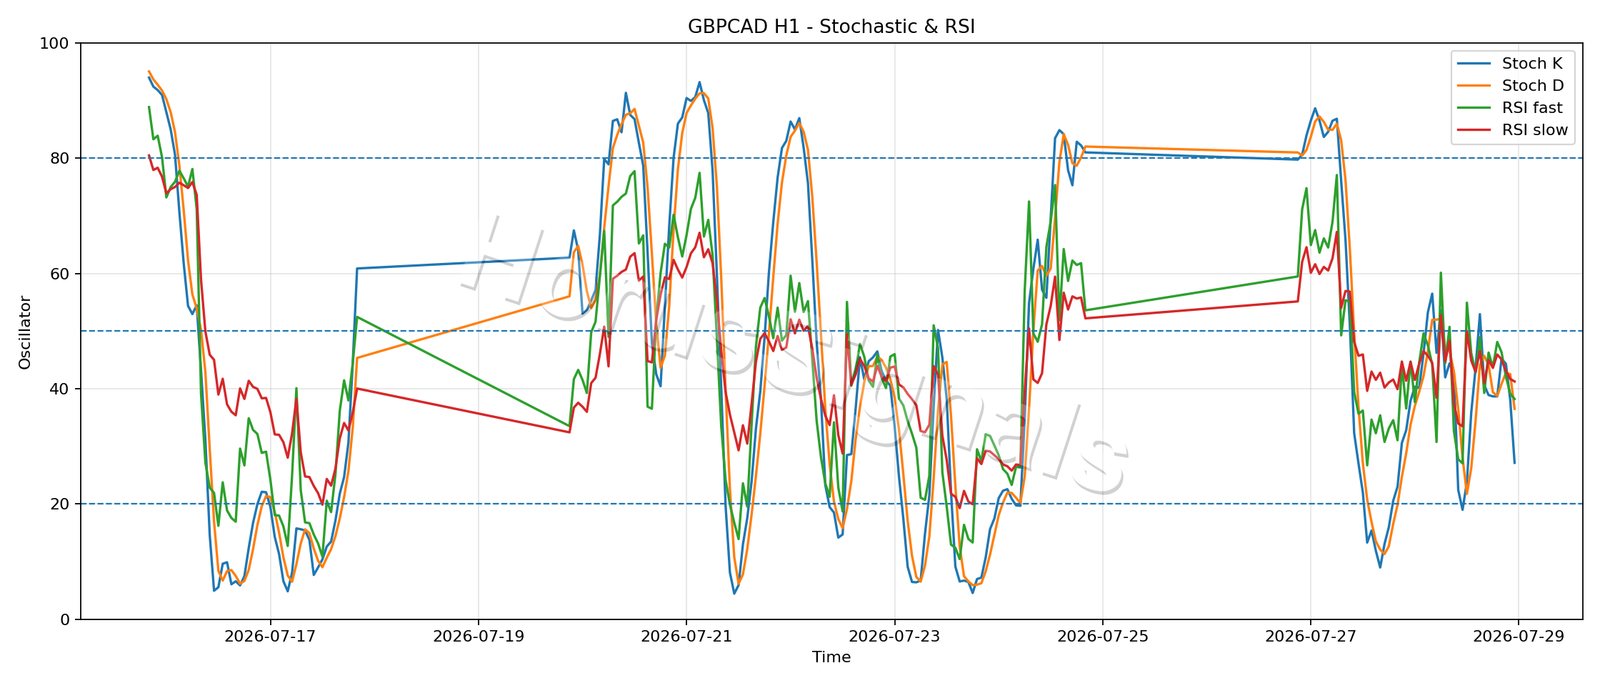
Task: Click the 2026-07-23 date tick label
Action: [894, 635]
